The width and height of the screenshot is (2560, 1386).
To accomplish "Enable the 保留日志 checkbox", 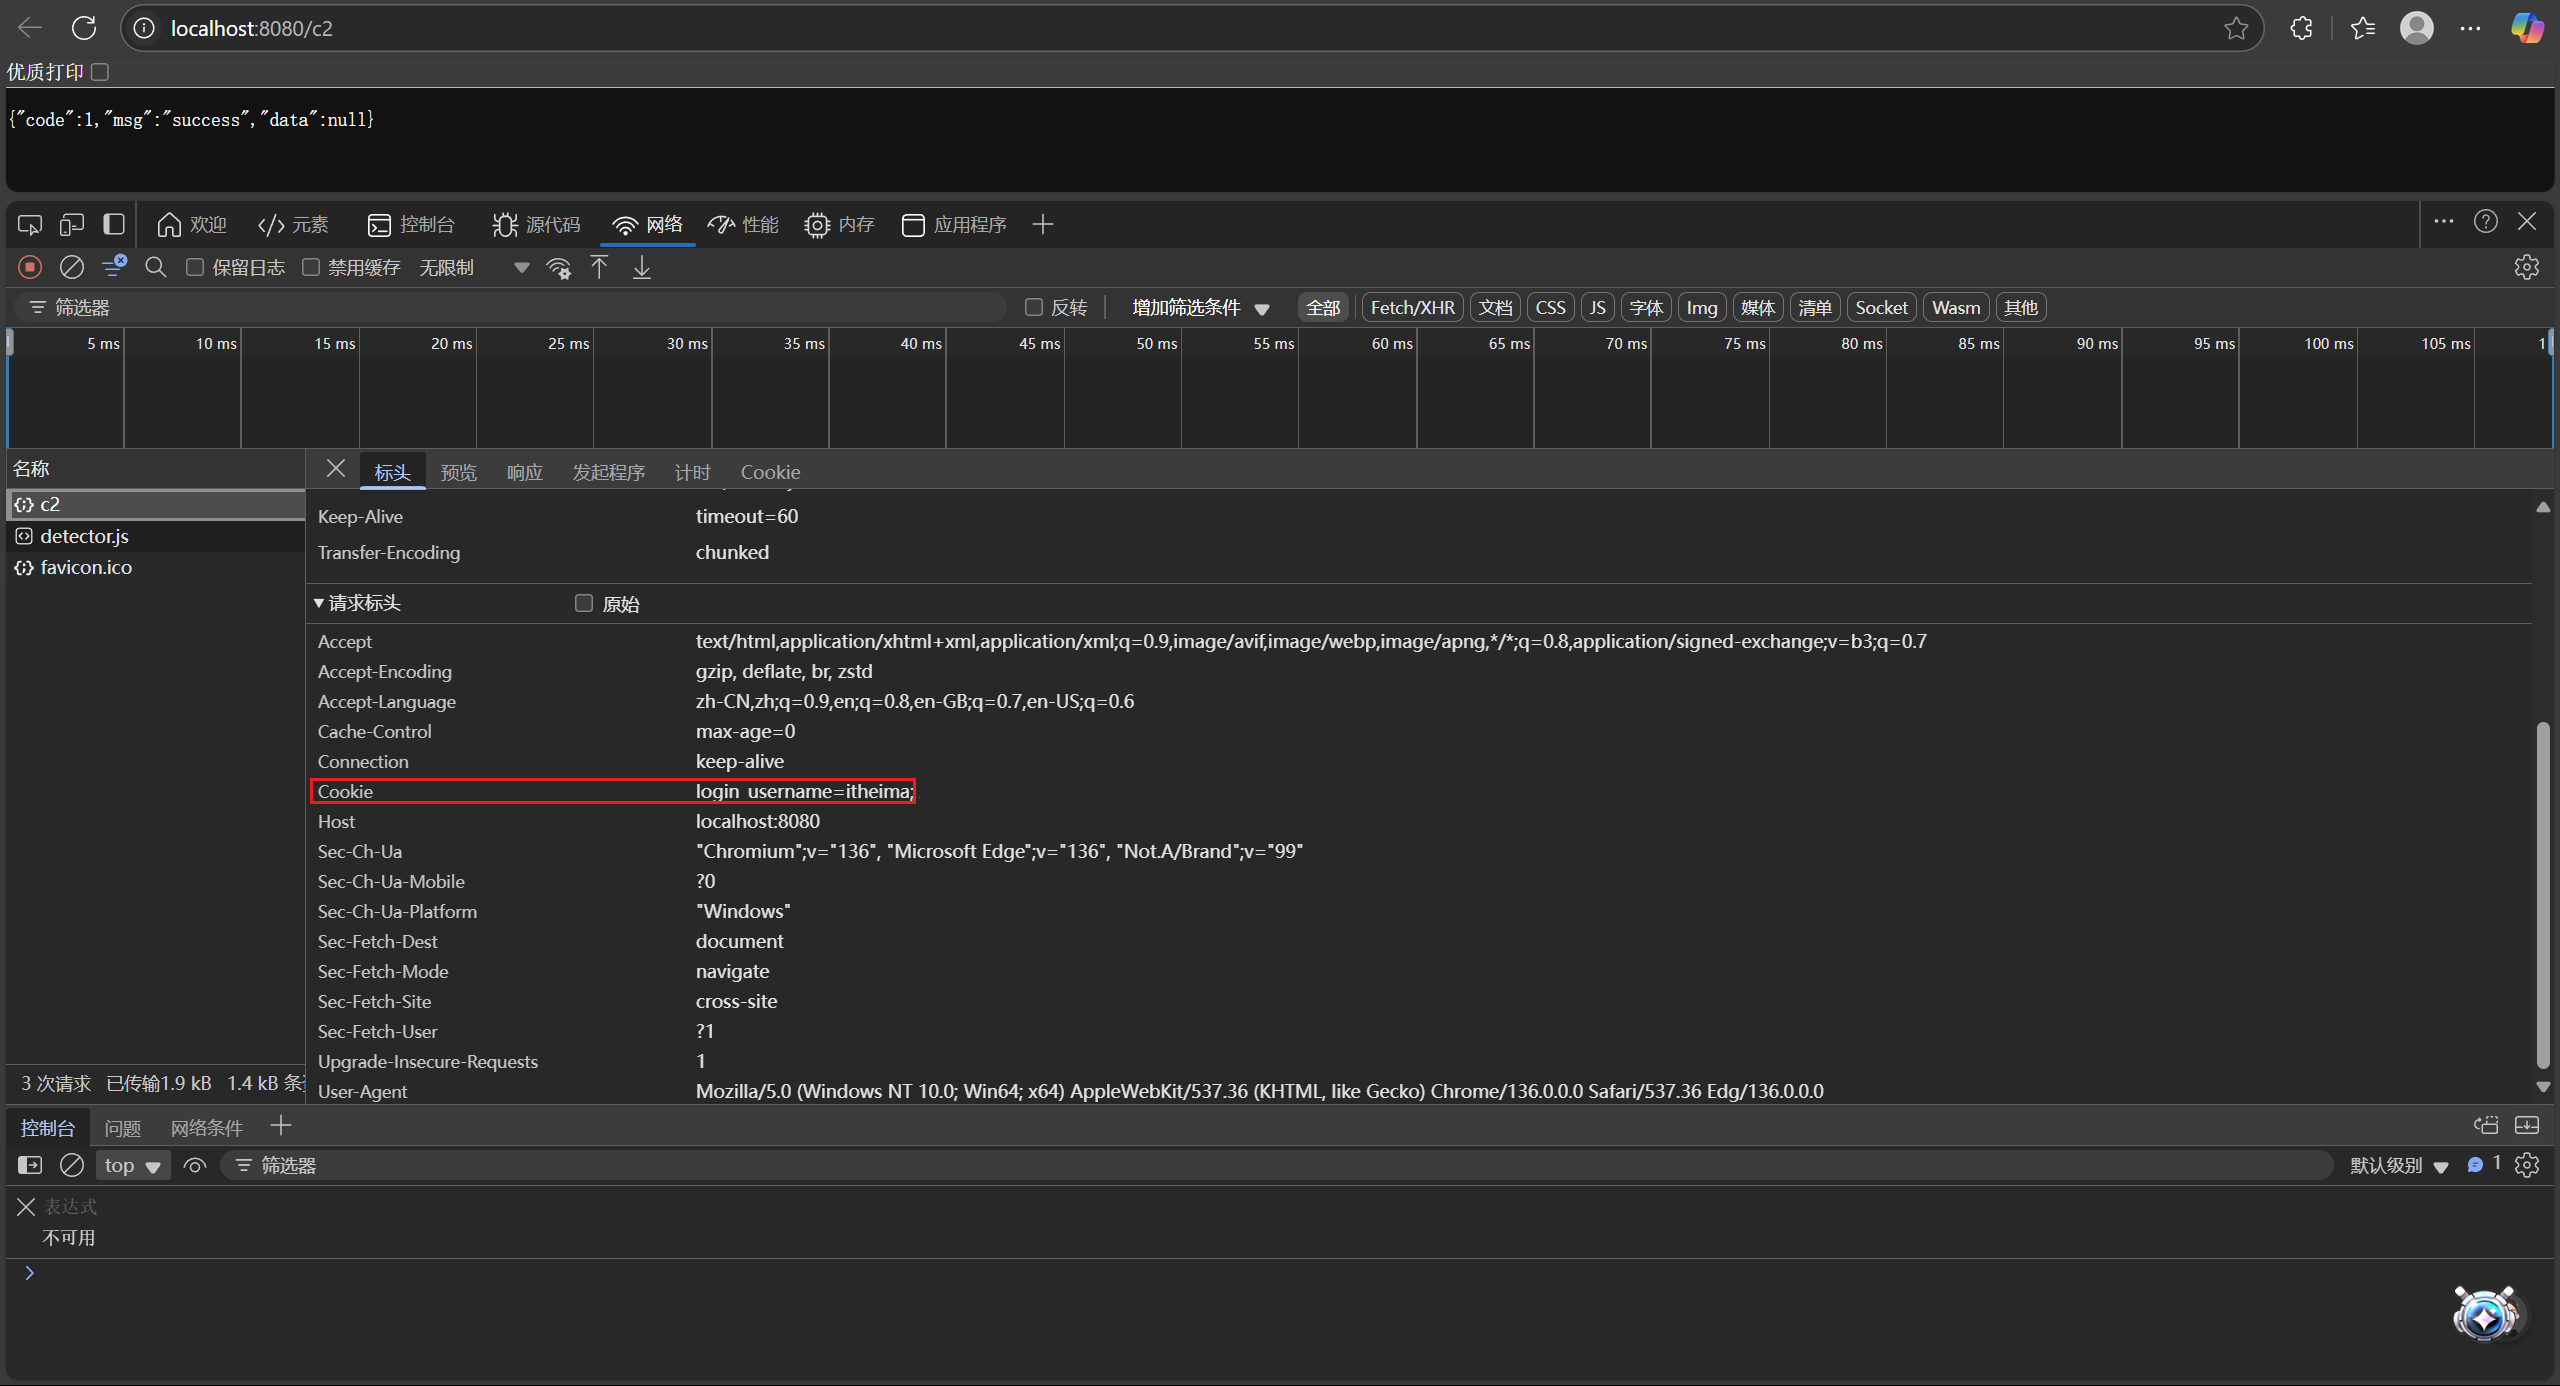I will (196, 267).
